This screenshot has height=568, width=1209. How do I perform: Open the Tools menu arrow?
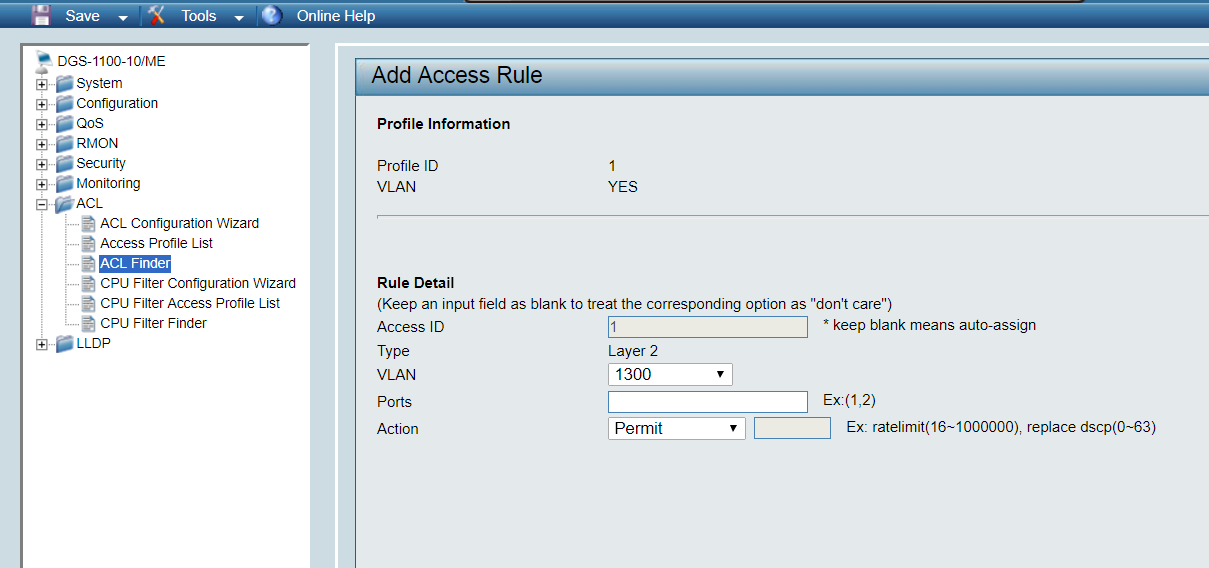(238, 17)
